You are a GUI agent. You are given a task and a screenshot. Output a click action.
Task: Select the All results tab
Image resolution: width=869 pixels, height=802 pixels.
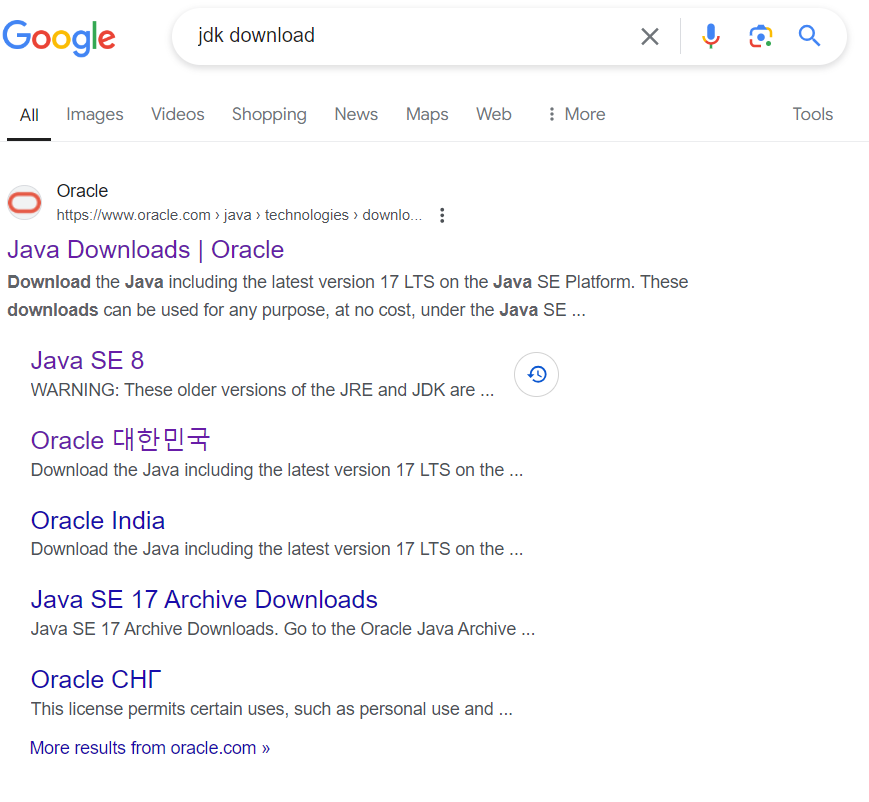29,115
